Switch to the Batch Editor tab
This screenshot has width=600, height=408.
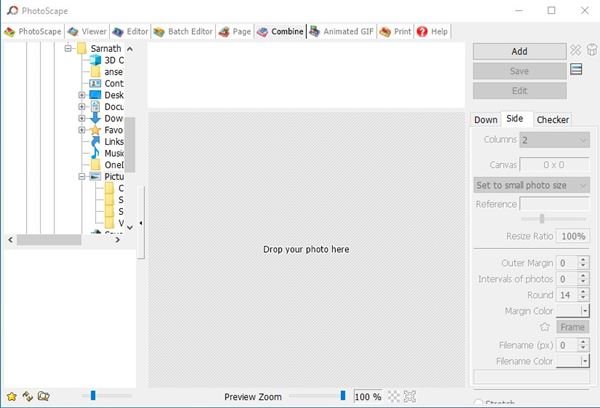[x=184, y=31]
